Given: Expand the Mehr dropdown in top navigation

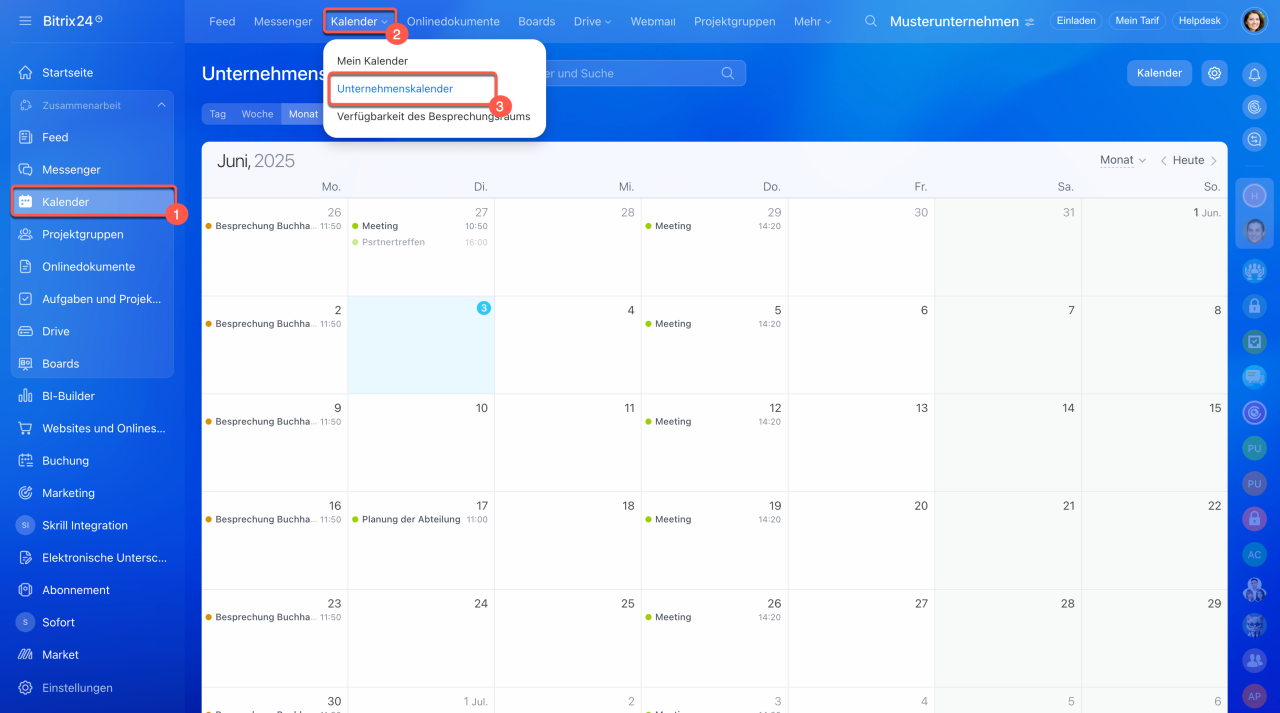Looking at the screenshot, I should tap(812, 22).
